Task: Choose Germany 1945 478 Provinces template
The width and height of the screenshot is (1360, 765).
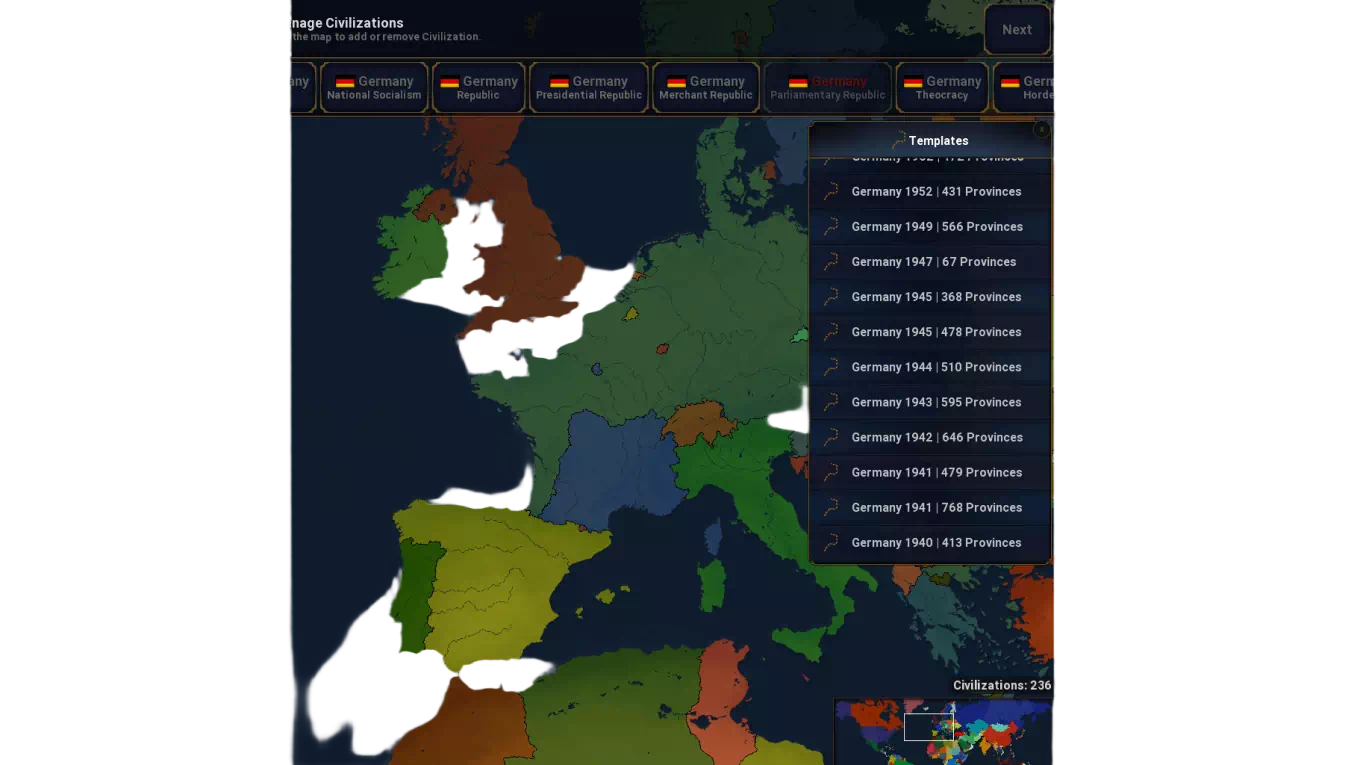Action: pyautogui.click(x=936, y=332)
